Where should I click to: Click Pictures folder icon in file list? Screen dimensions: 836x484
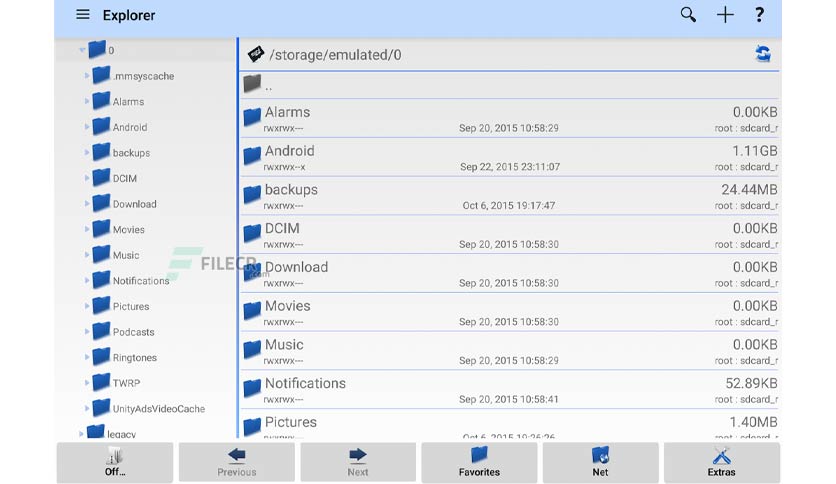(252, 426)
